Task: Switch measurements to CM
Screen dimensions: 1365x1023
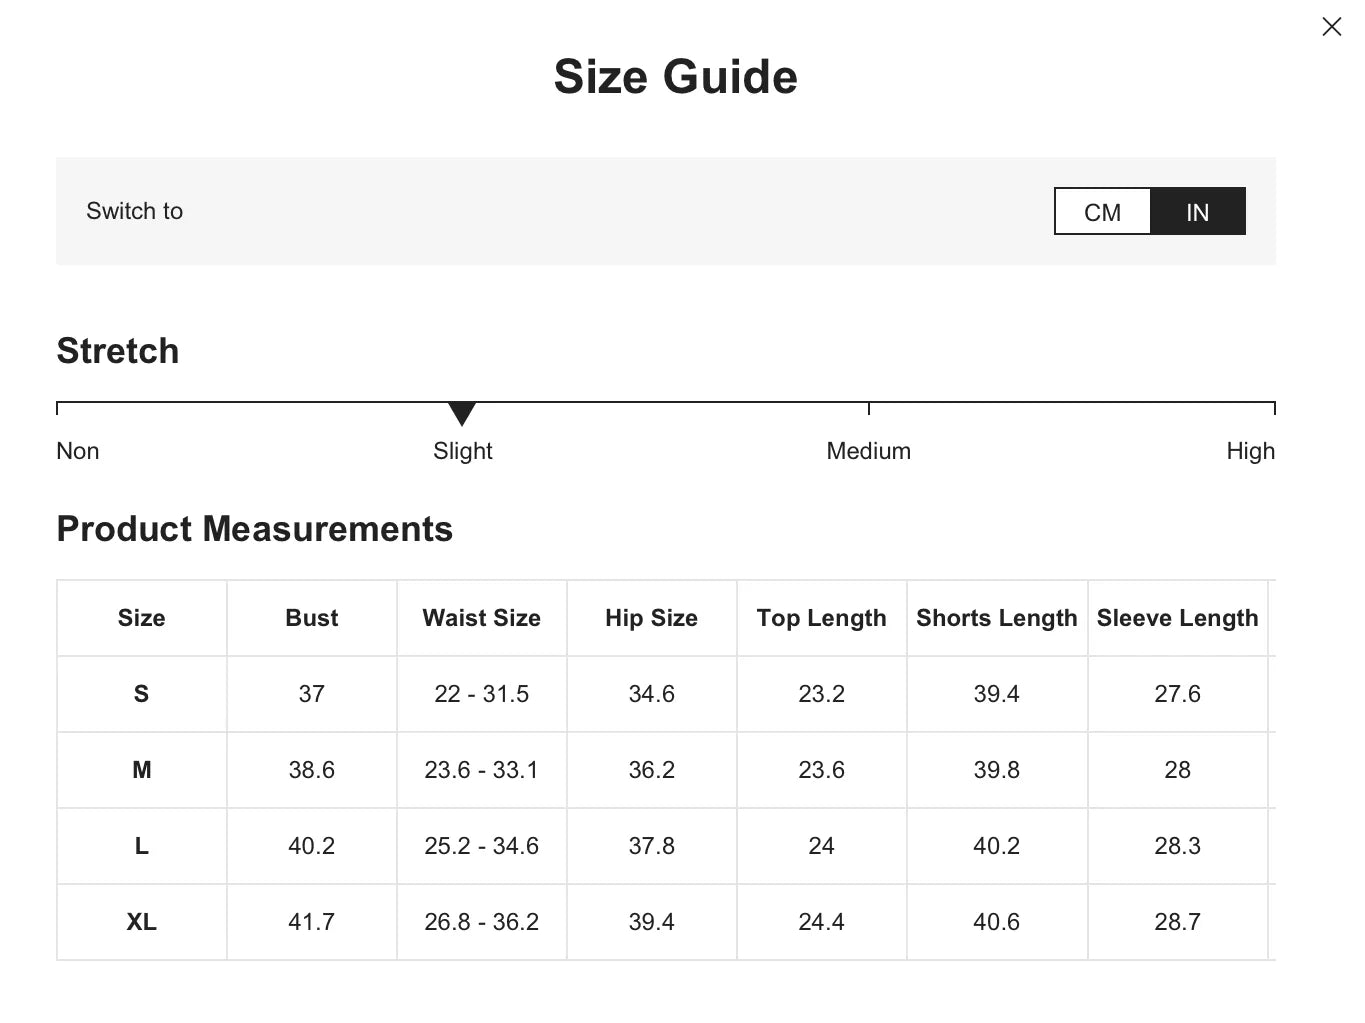Action: point(1102,212)
